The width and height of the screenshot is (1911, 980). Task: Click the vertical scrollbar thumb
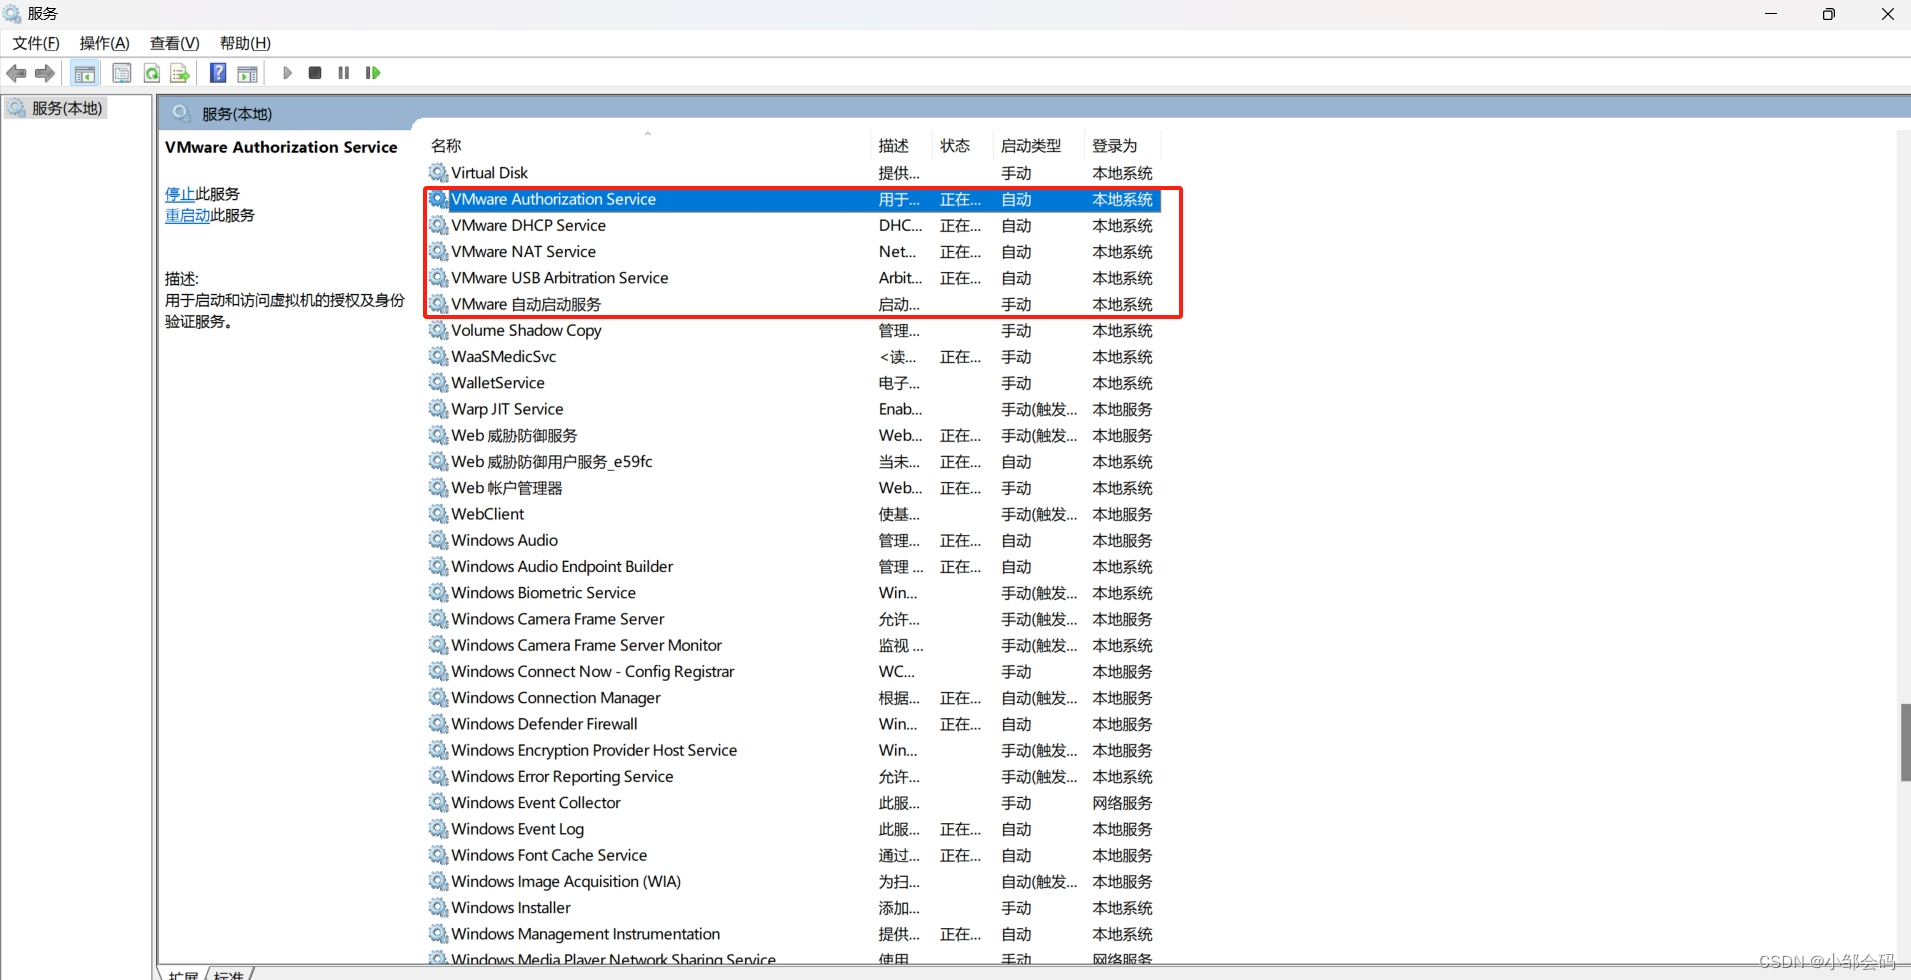1905,742
